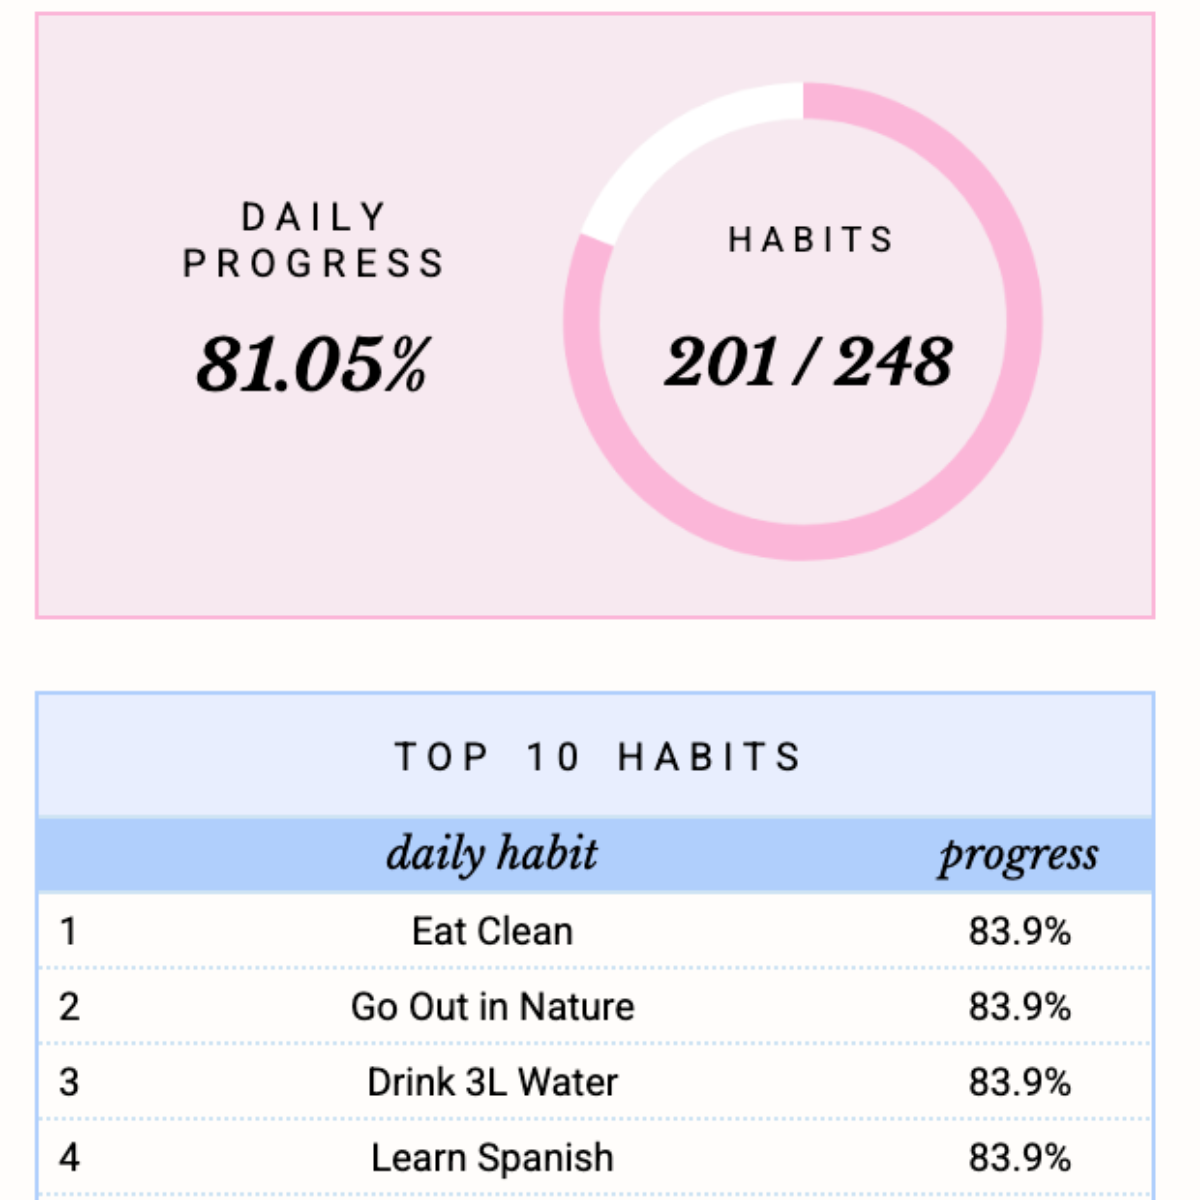The width and height of the screenshot is (1200, 1200).
Task: Click the "daily habit" column header
Action: [492, 855]
